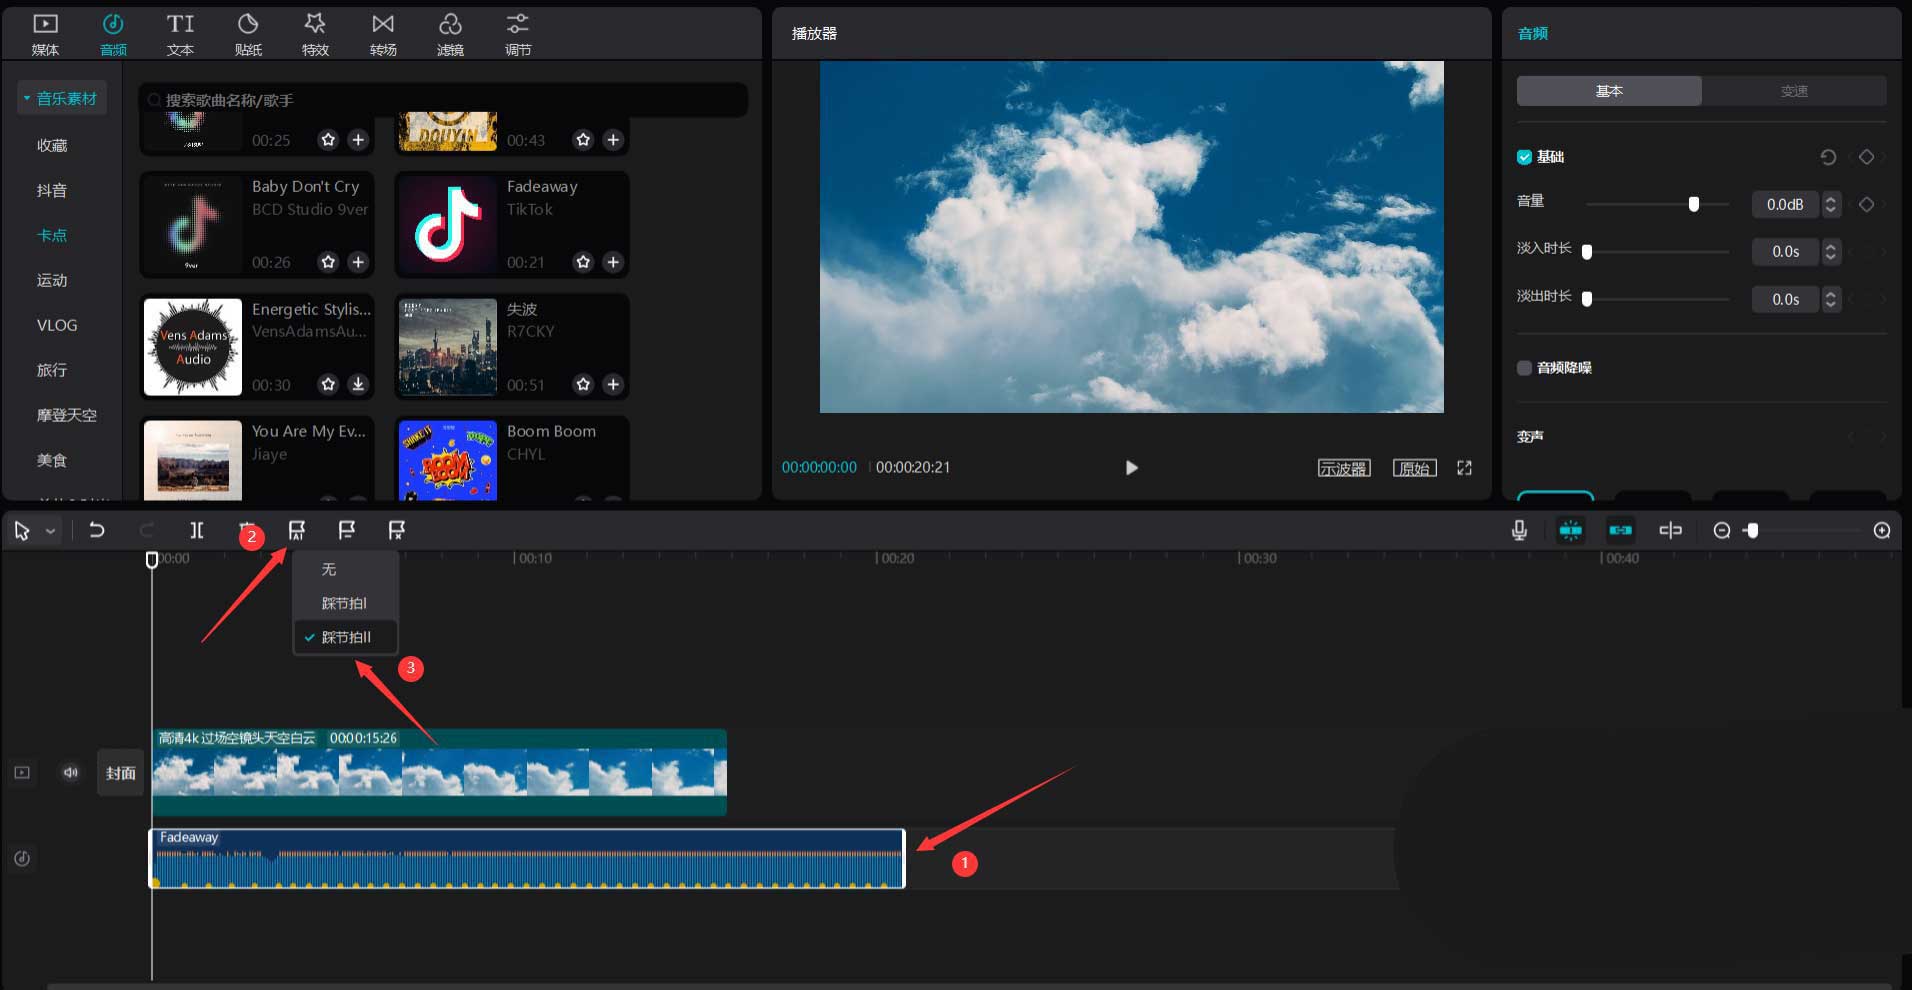Collapse the 音乐素材 category list
Screen dimensions: 1912x990
click(x=27, y=98)
